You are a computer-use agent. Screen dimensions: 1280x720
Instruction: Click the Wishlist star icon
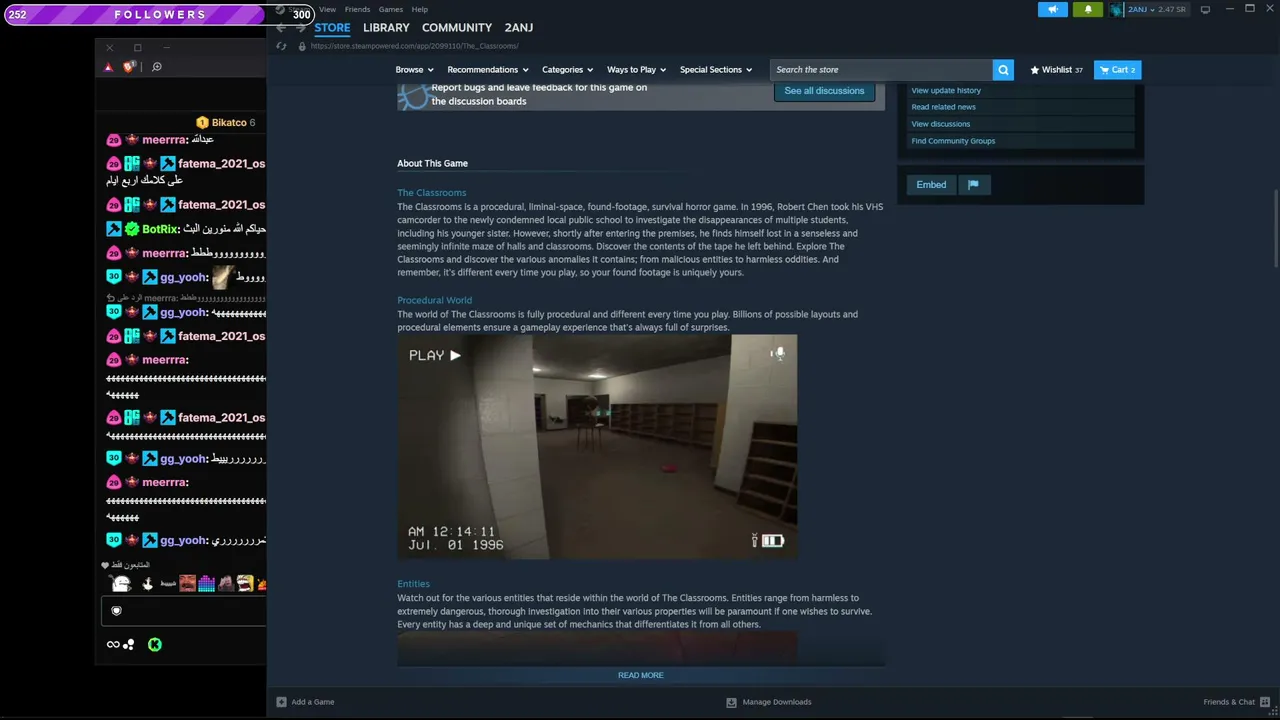pyautogui.click(x=1035, y=70)
